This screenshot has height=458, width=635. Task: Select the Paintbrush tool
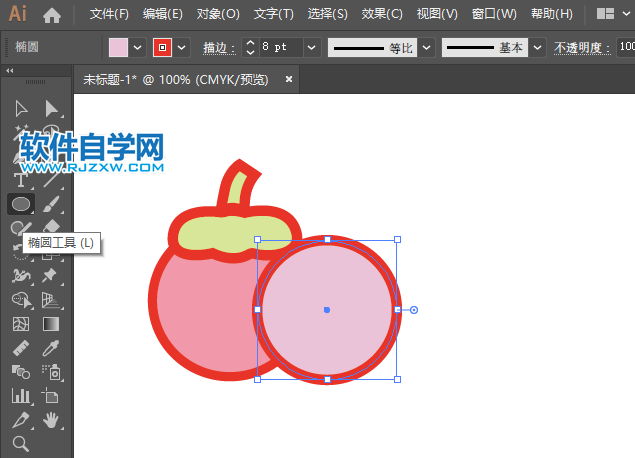(51, 204)
